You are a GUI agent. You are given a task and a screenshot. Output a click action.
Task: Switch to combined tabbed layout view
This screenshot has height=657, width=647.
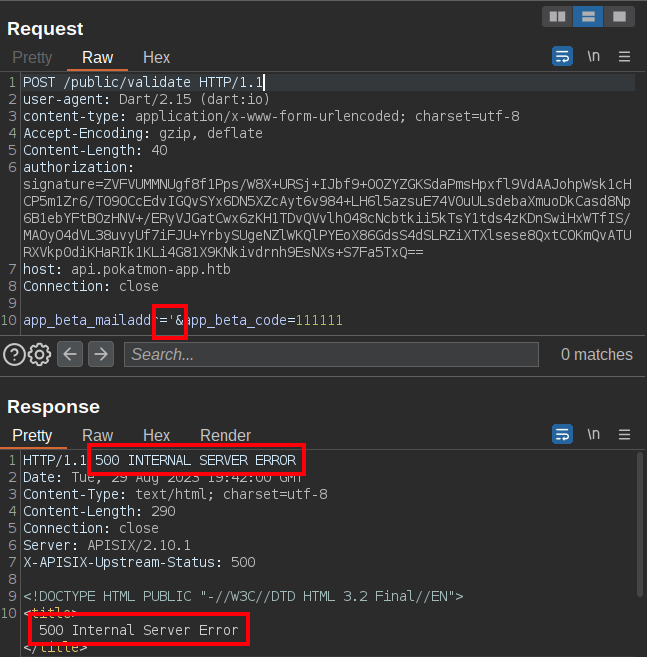tap(620, 17)
